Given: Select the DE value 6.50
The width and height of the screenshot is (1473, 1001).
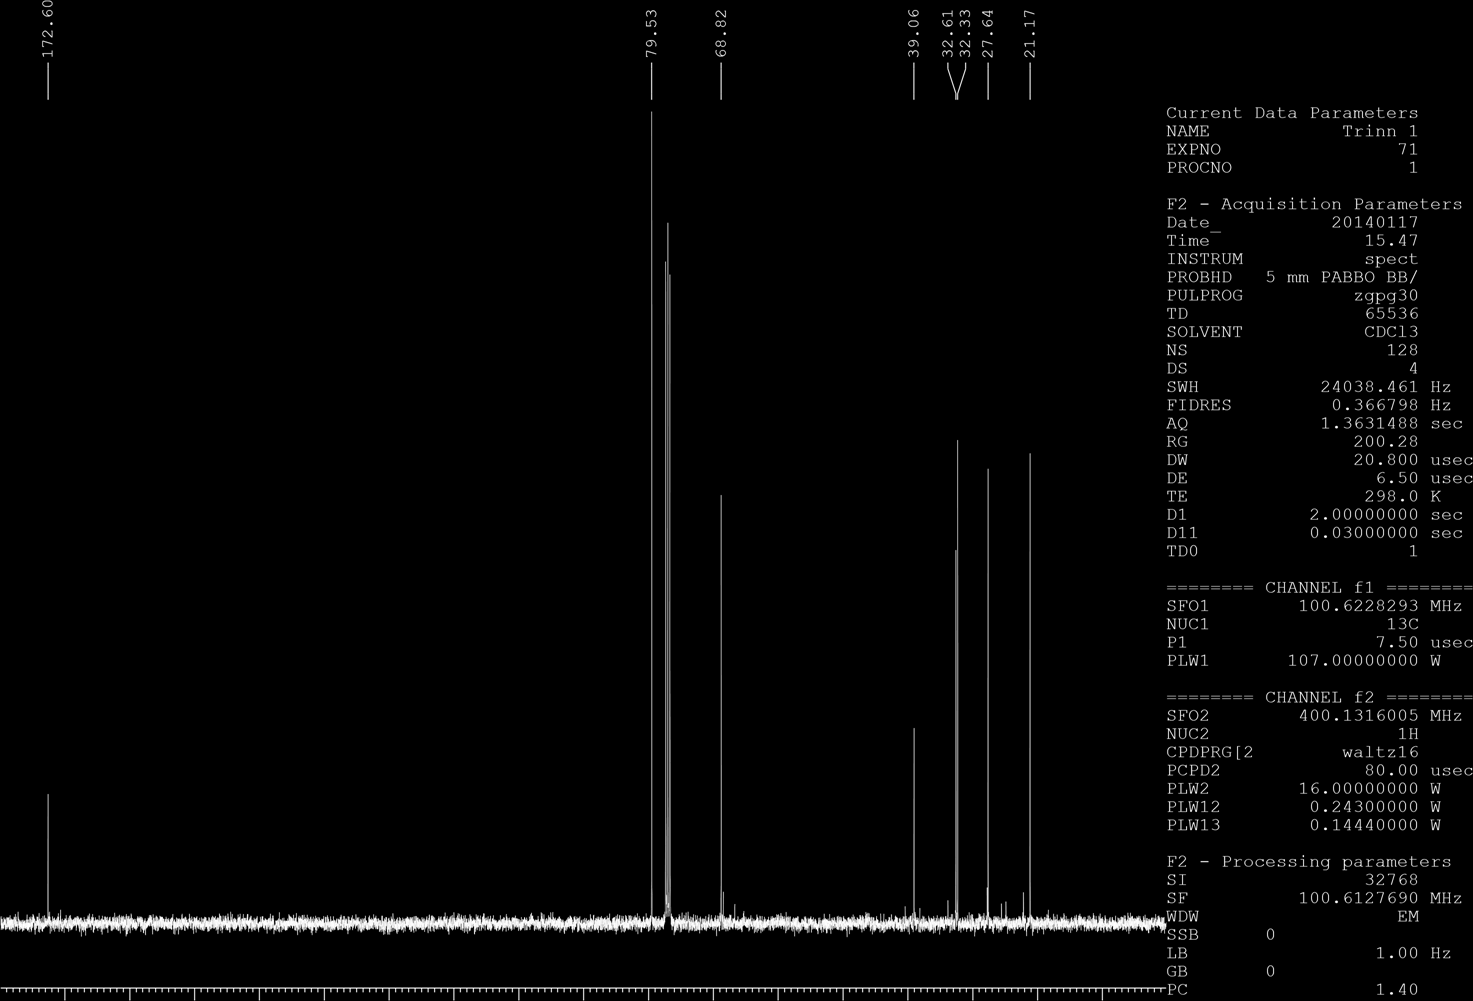Looking at the screenshot, I should [x=1397, y=478].
